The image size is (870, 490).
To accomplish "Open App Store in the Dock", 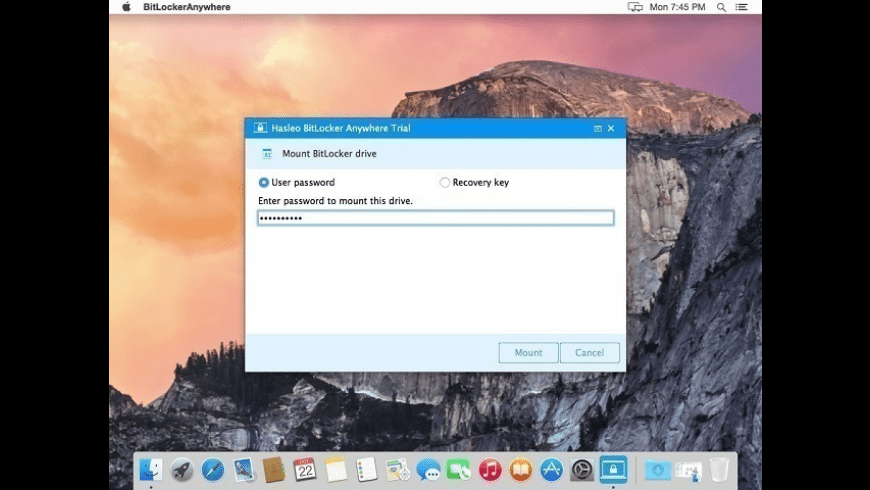I will point(552,470).
